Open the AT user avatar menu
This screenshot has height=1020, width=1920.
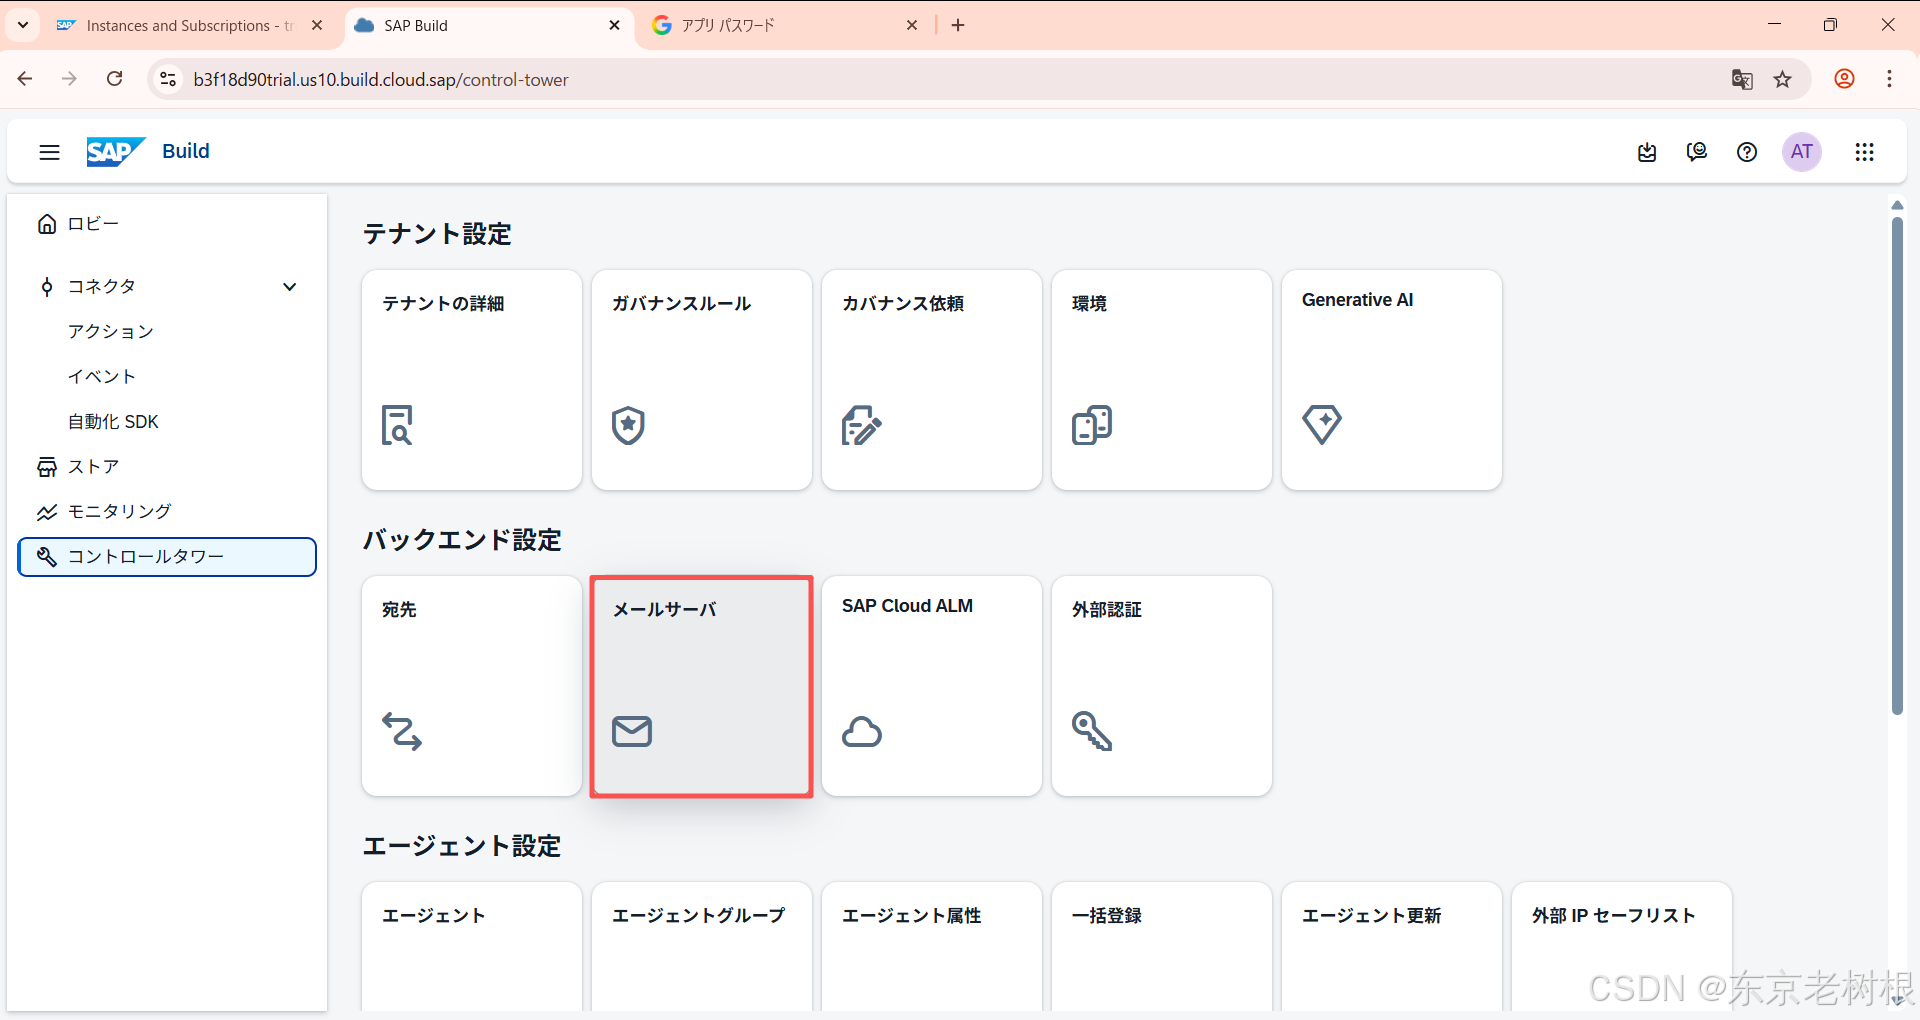click(1802, 152)
